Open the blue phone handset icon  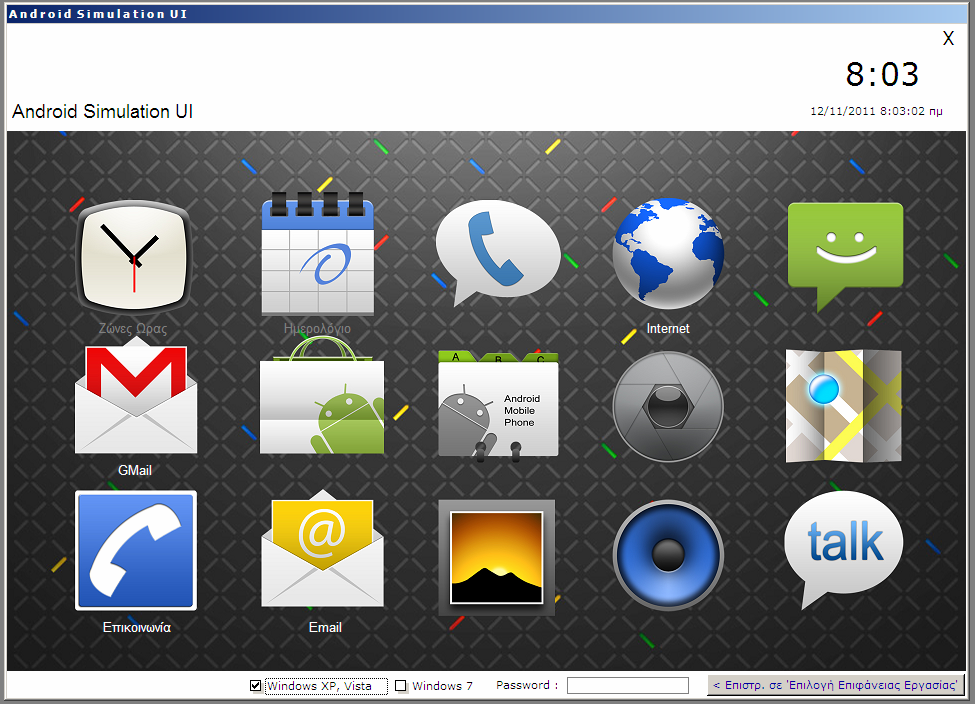pos(136,550)
